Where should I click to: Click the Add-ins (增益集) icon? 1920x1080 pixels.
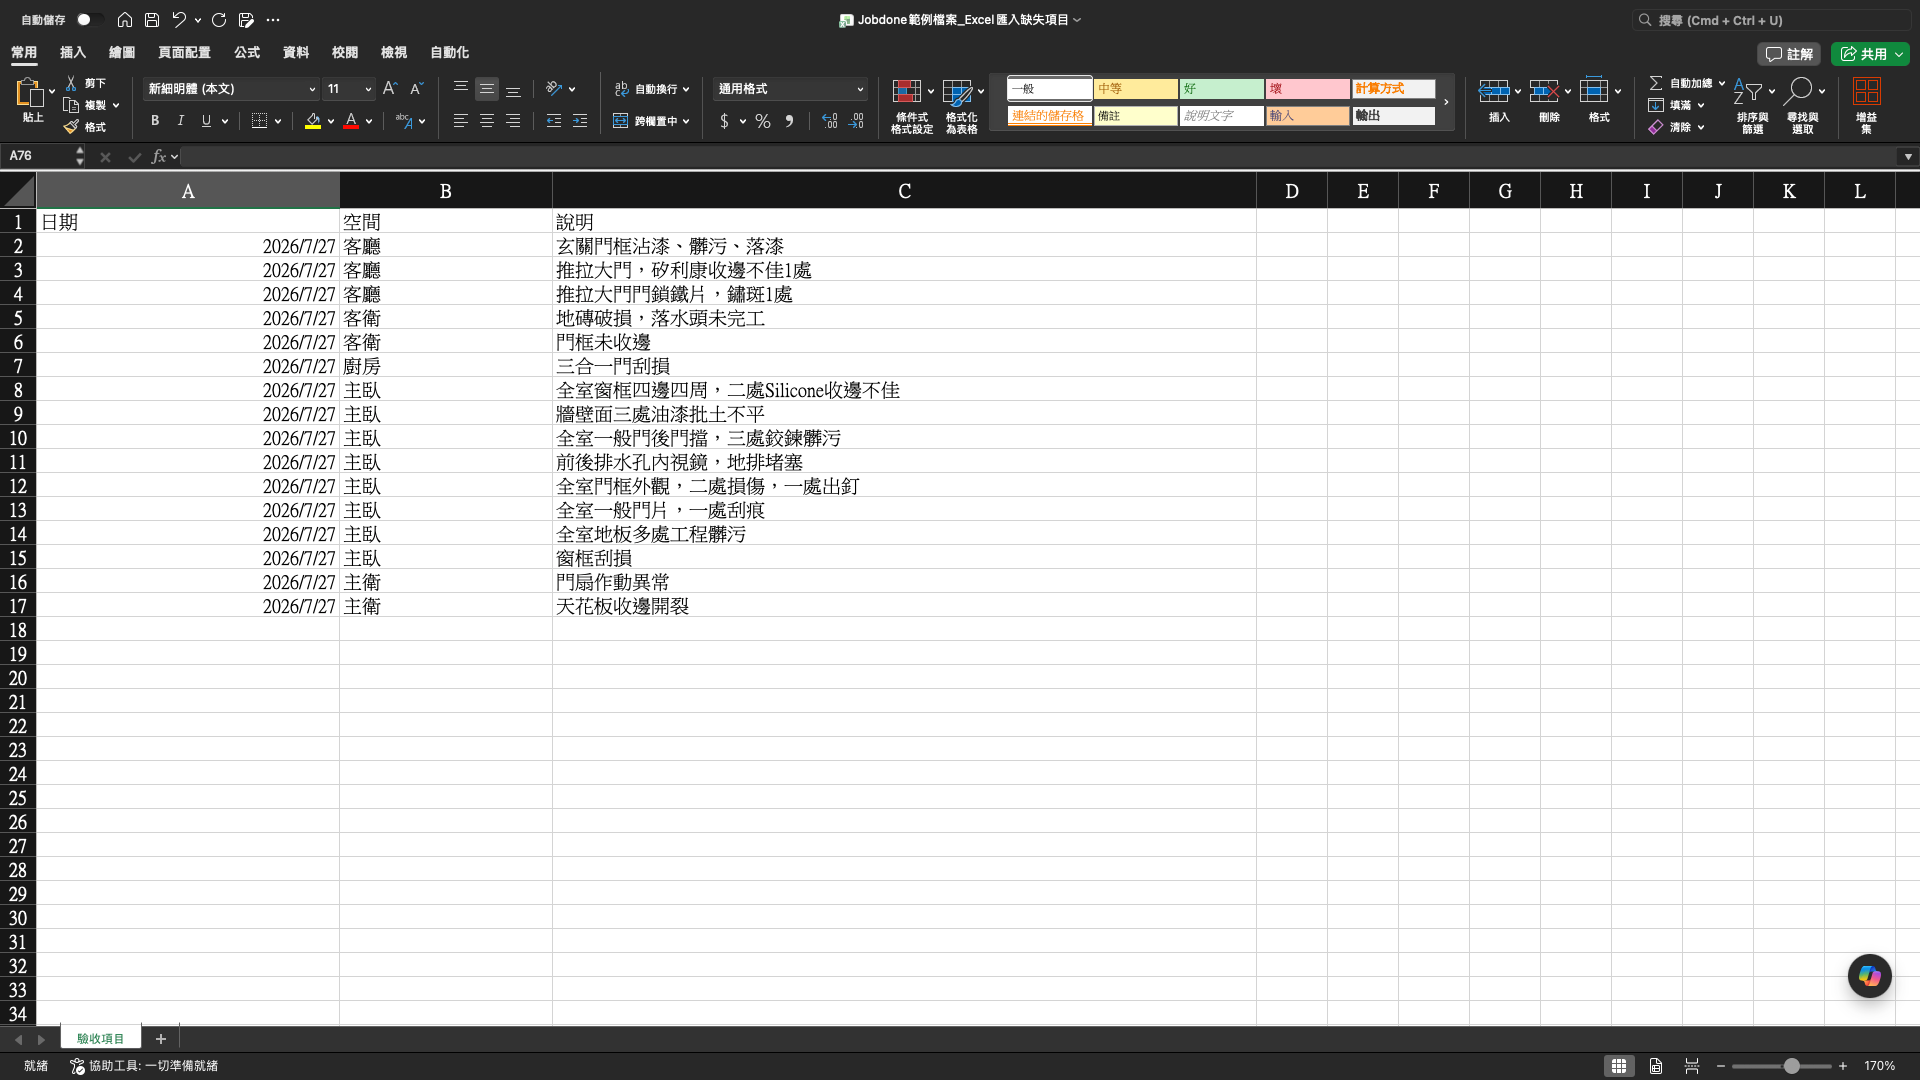[x=1867, y=92]
